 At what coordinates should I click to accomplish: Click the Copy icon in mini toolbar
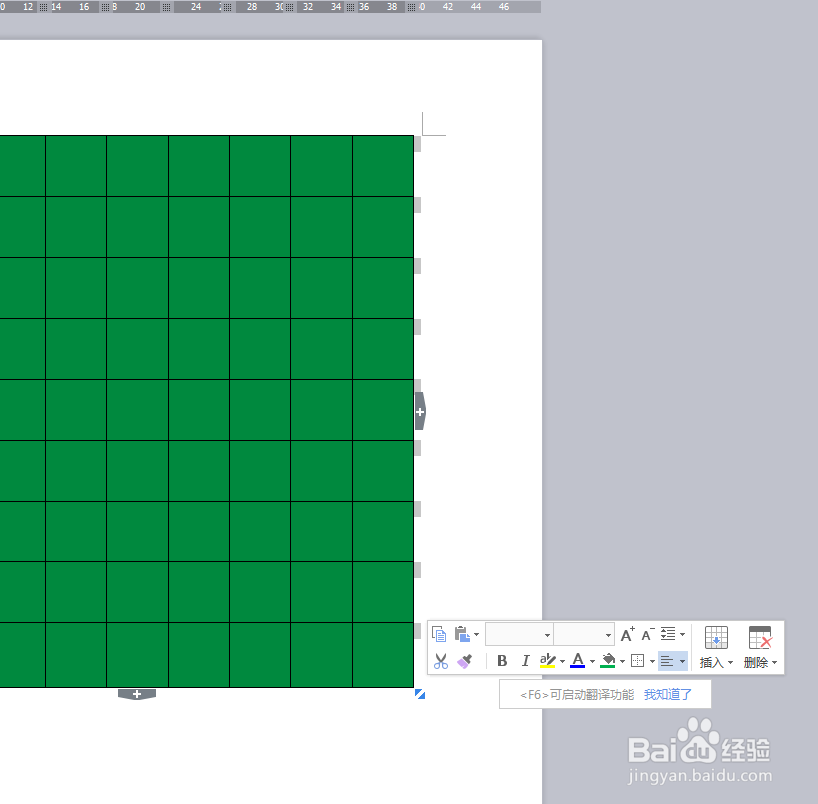439,634
